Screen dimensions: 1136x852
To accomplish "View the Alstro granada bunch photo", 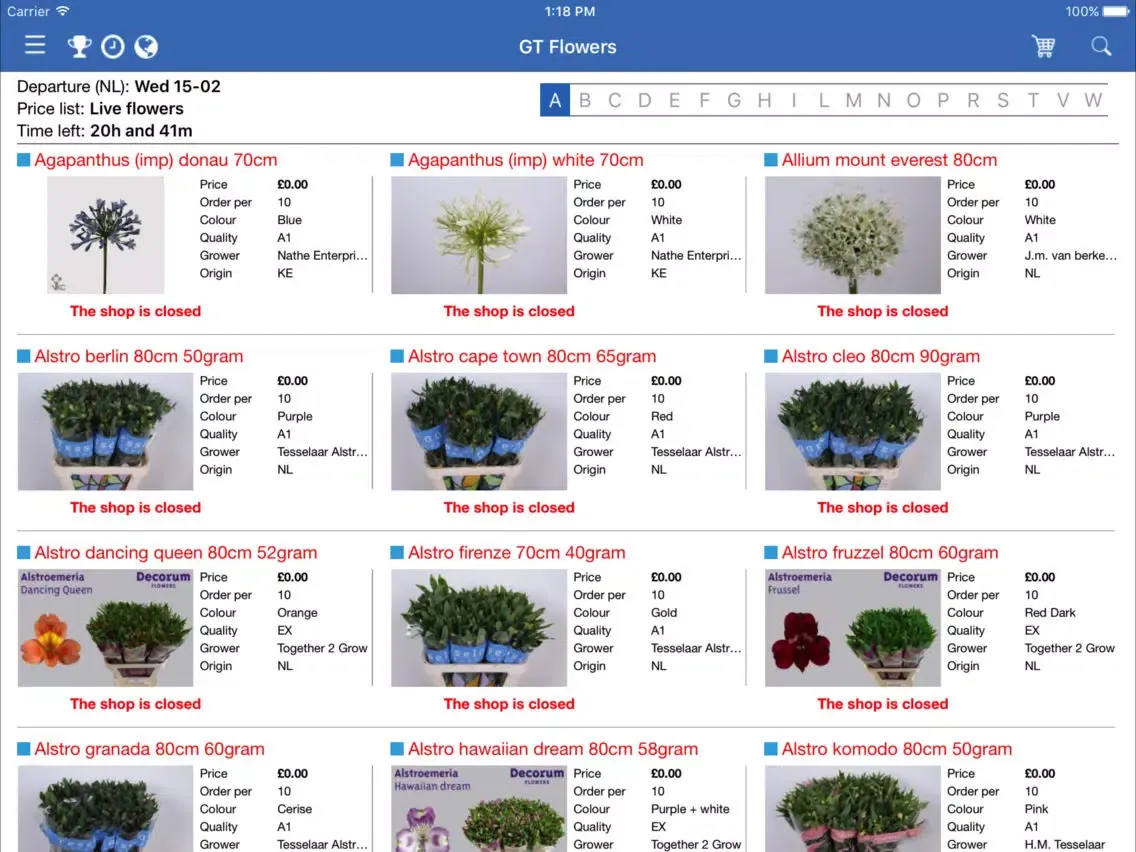I will pyautogui.click(x=106, y=809).
